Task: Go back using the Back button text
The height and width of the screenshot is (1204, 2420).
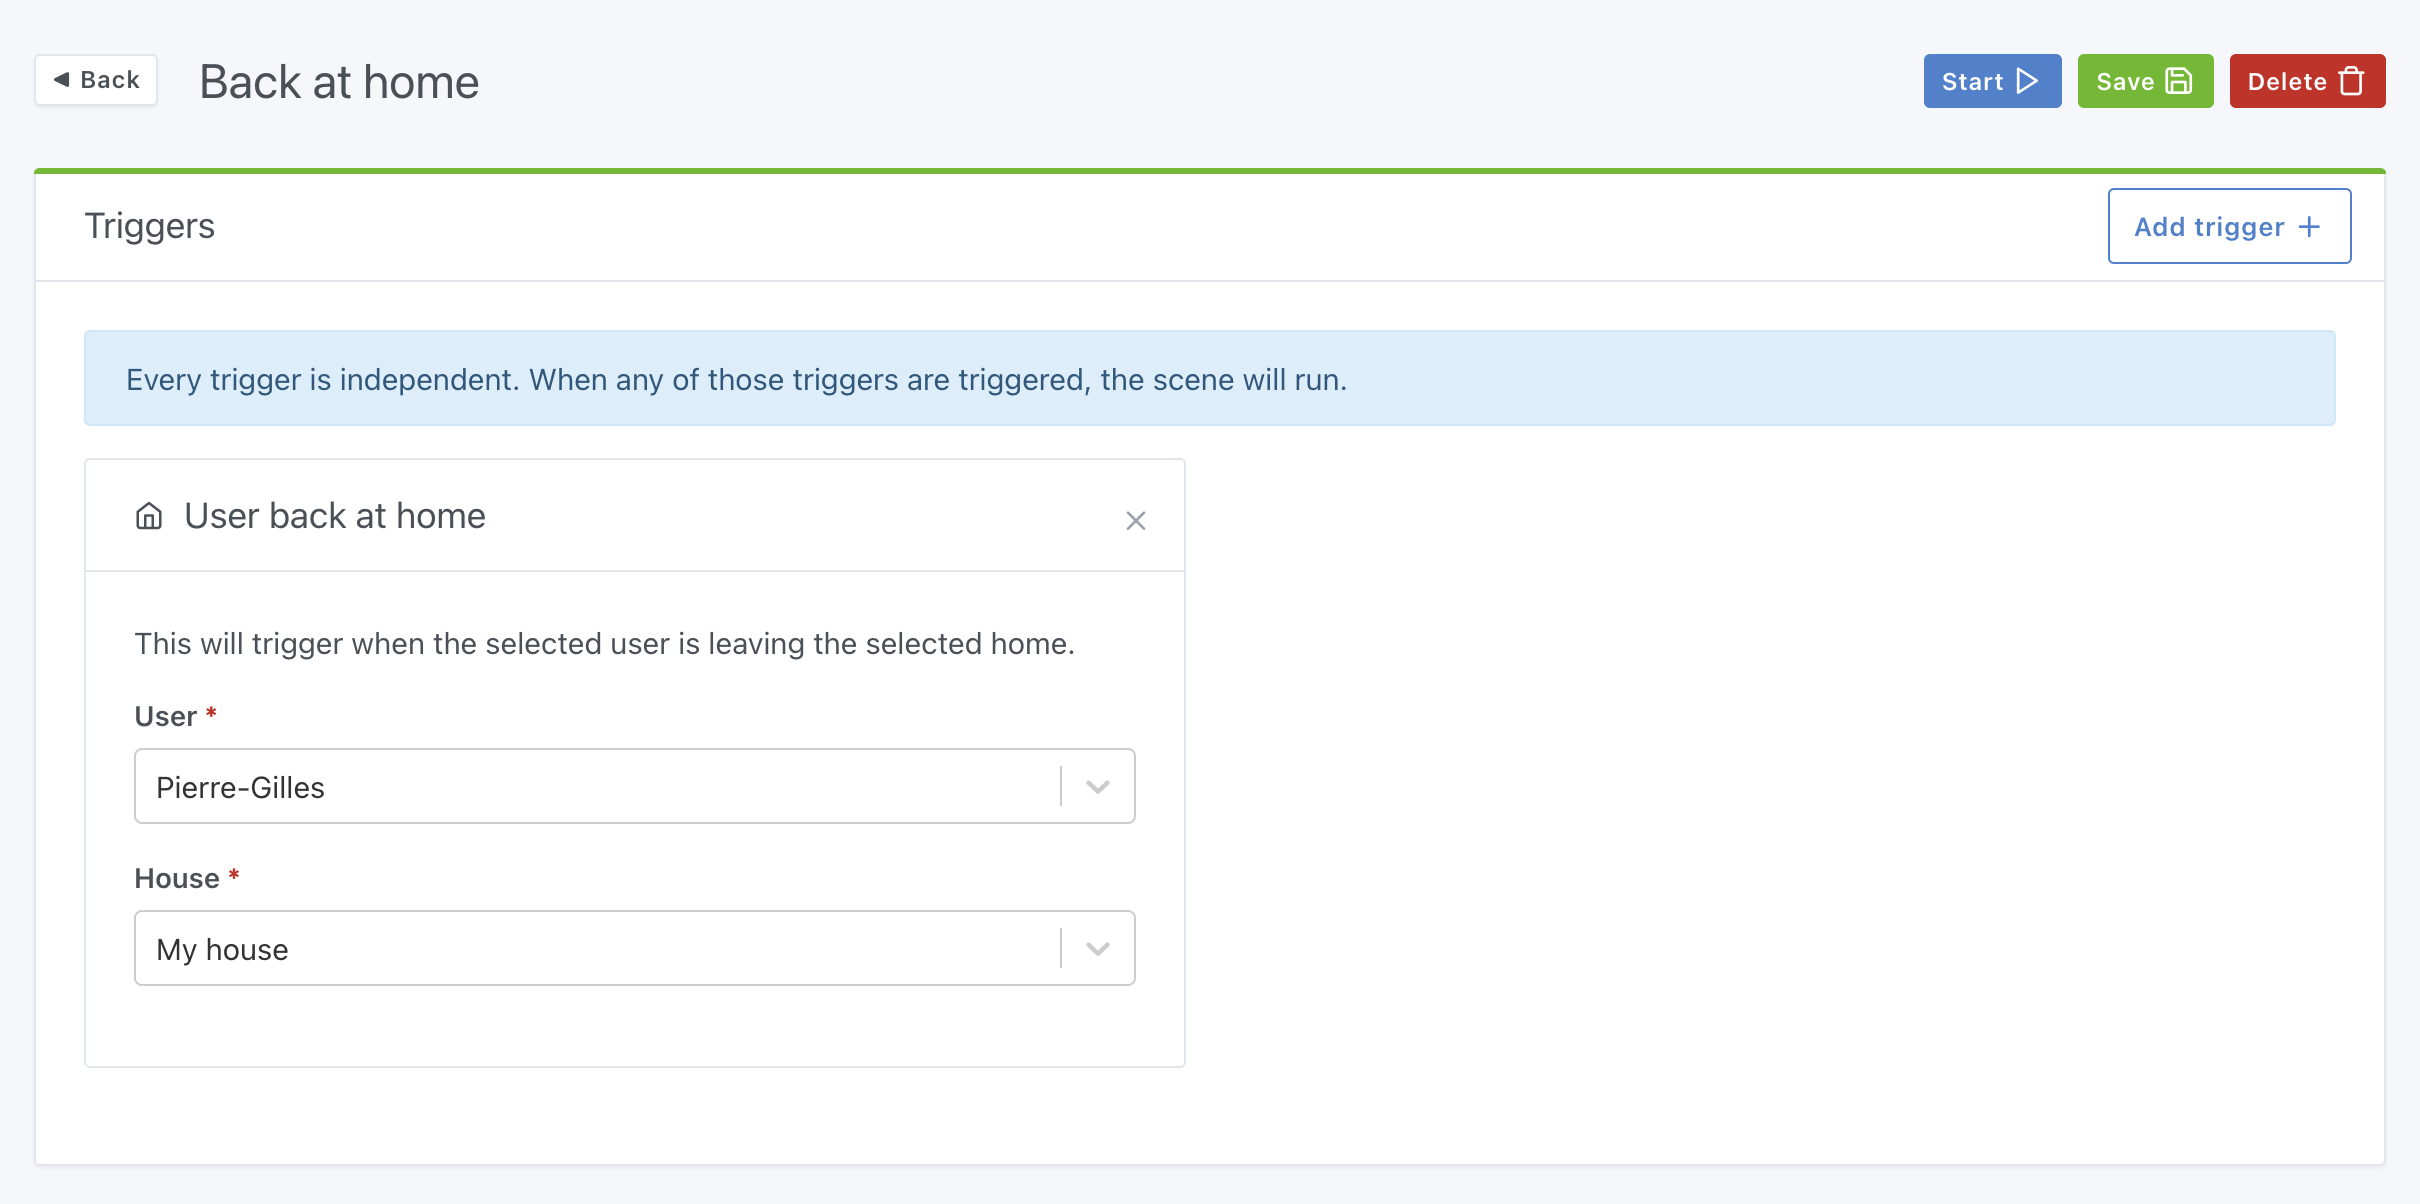Action: tap(110, 80)
